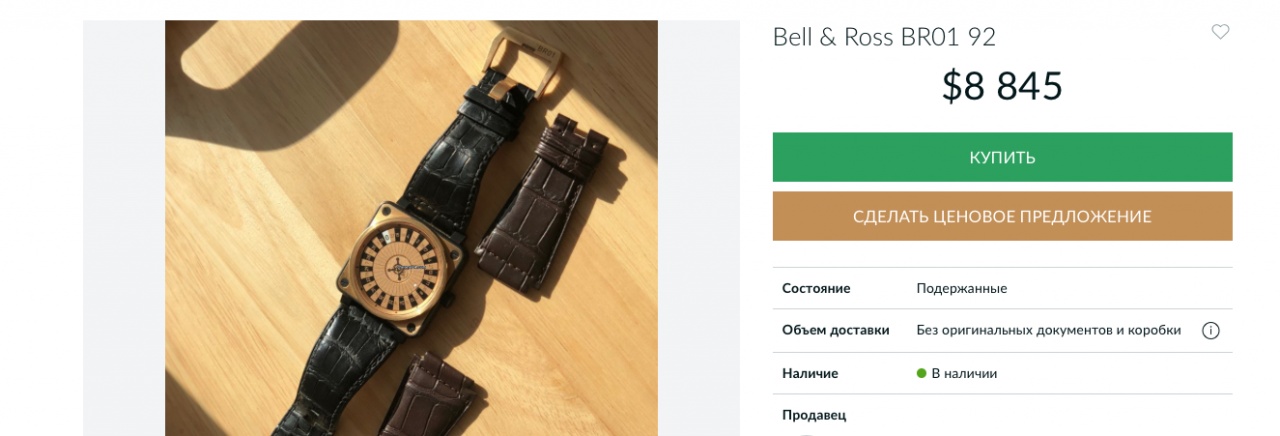Click the Состояние row label
1280x436 pixels.
pos(816,288)
